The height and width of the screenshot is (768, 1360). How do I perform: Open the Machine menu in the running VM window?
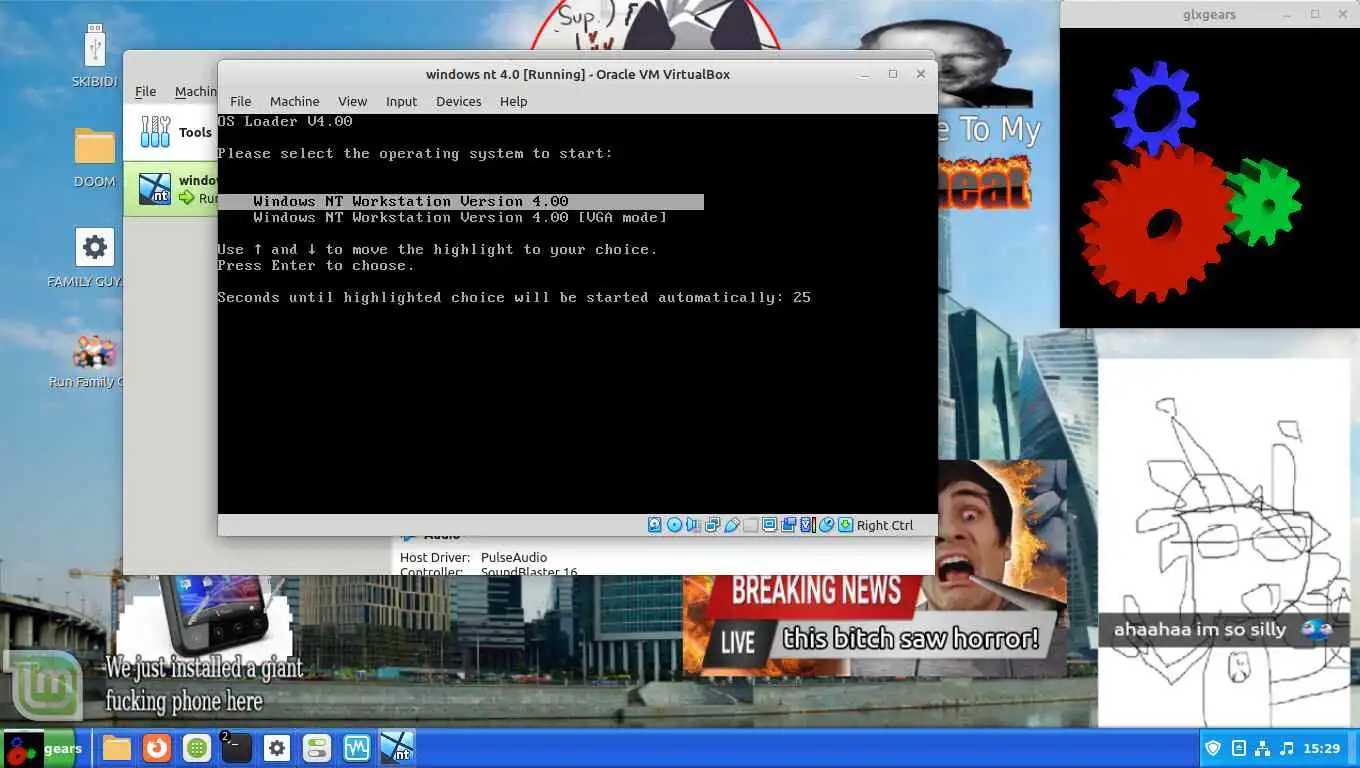click(294, 101)
